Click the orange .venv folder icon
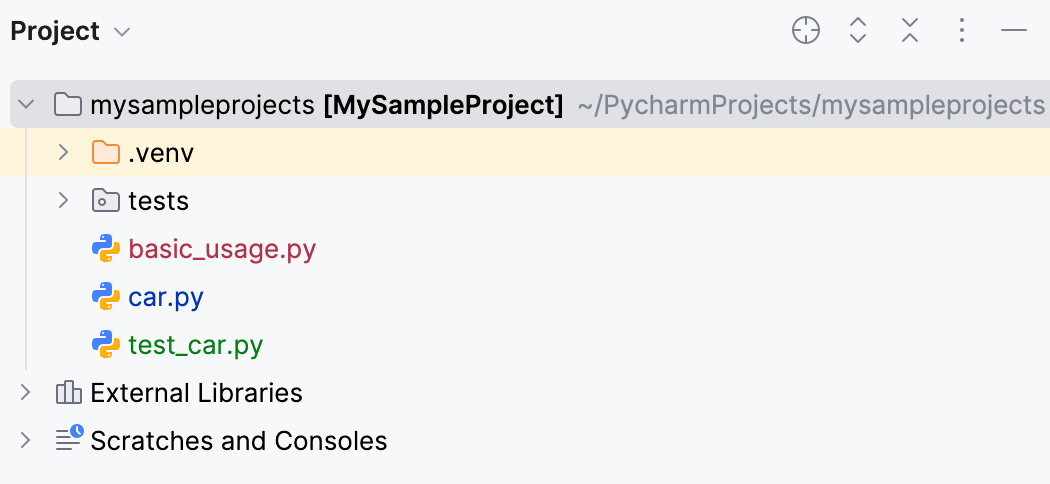1050x484 pixels. tap(105, 153)
